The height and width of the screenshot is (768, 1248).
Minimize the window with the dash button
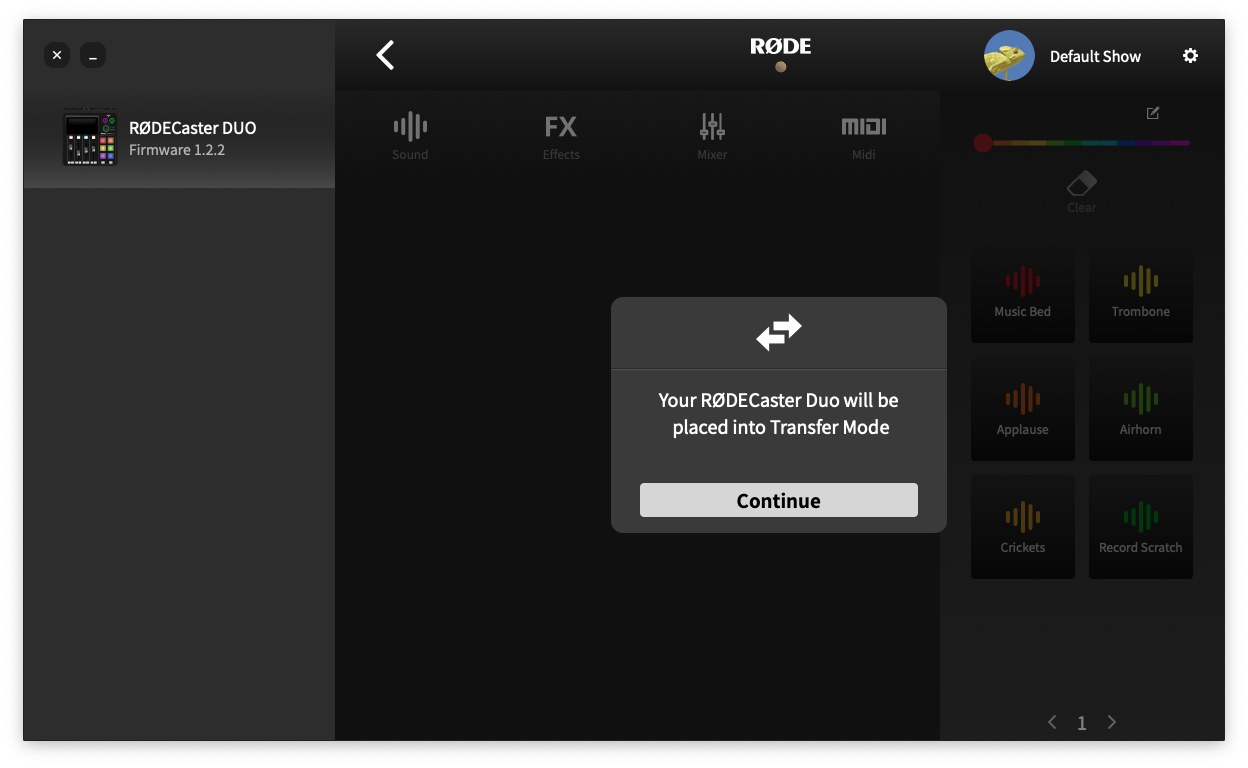[93, 55]
